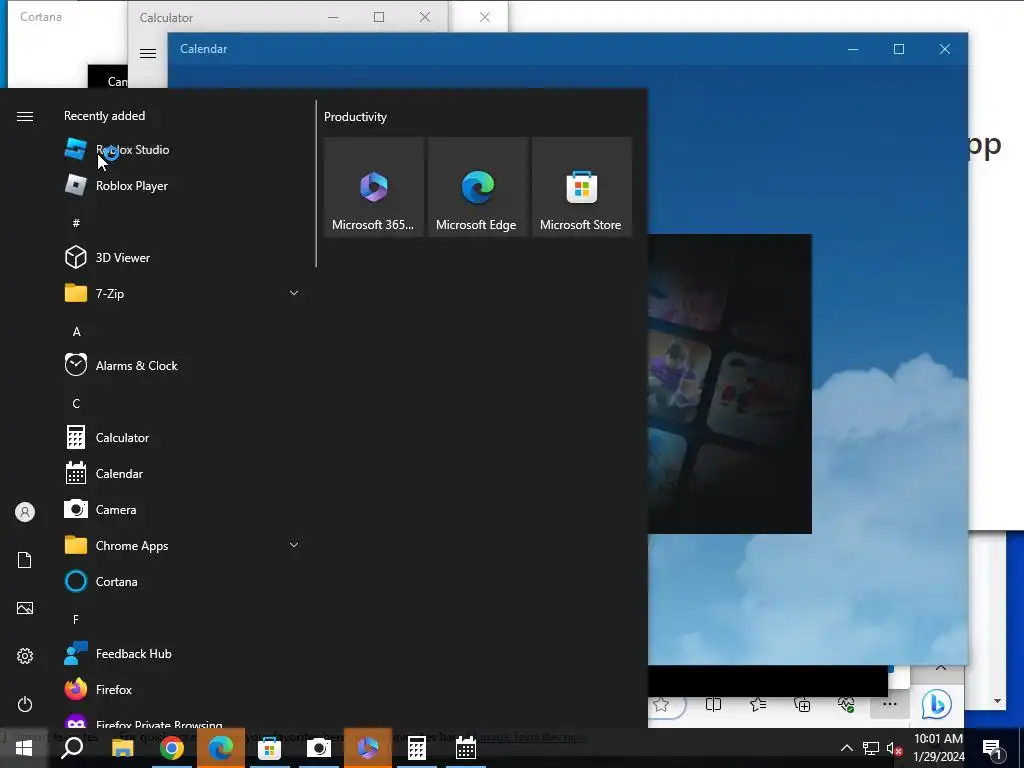The image size is (1024, 768).
Task: Click the Edge Bing Copilot button
Action: pos(936,705)
